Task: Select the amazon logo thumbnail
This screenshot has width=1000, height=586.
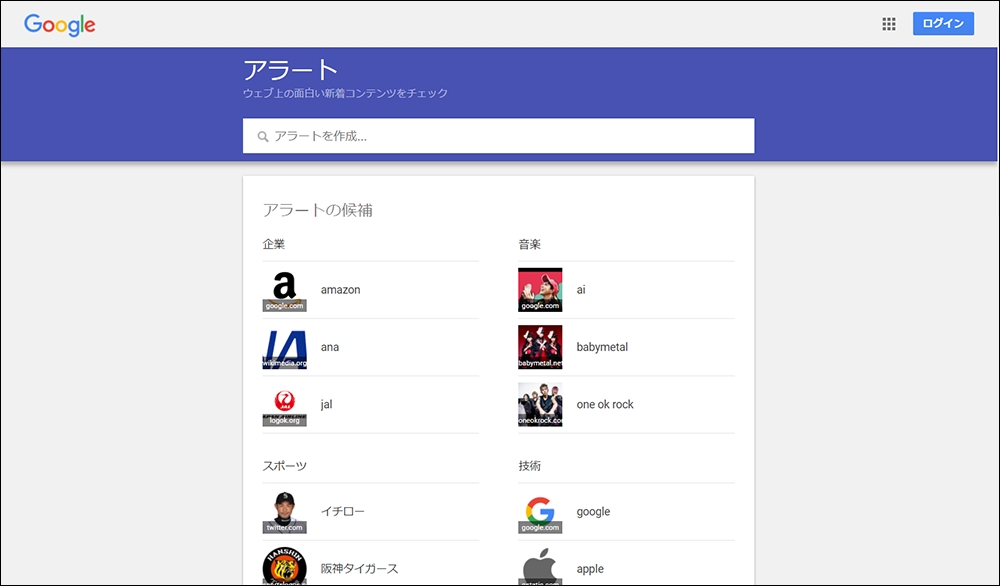Action: [x=284, y=289]
